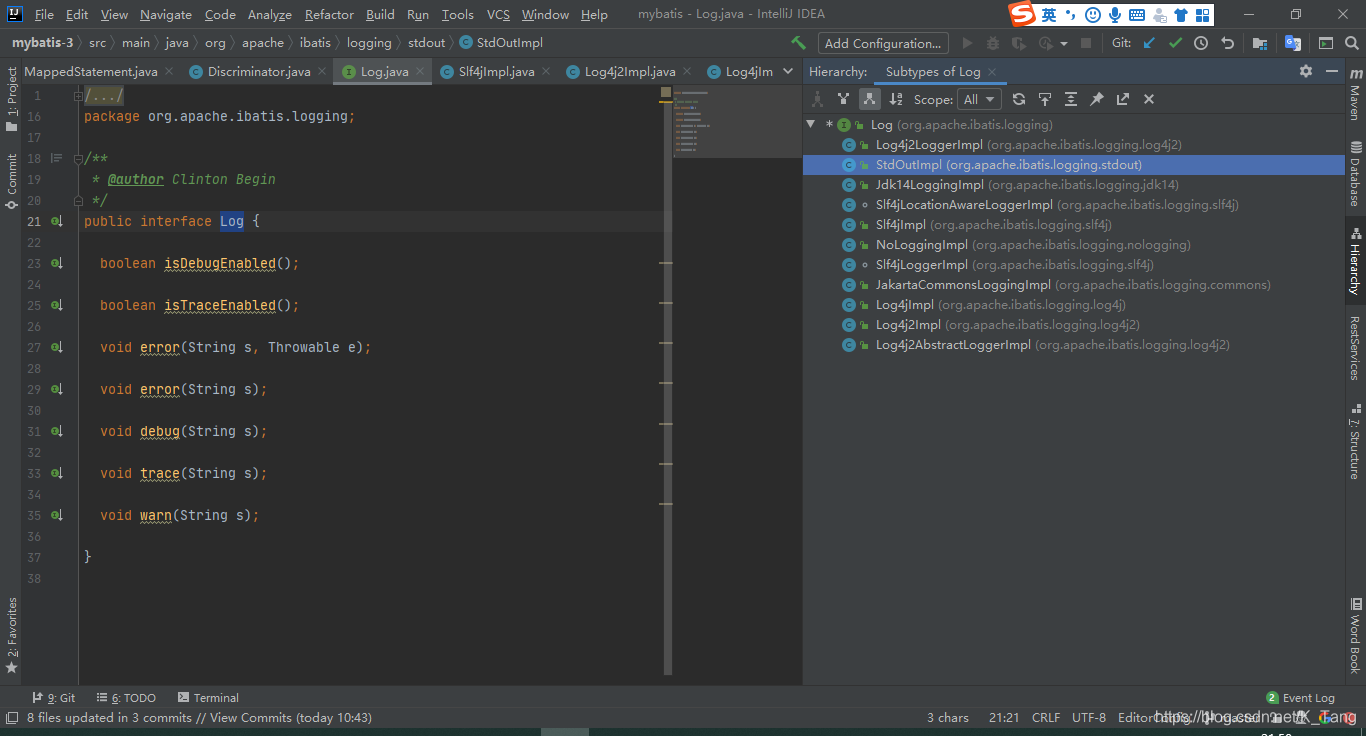Refresh the hierarchy tree
The width and height of the screenshot is (1366, 736).
tap(1018, 99)
